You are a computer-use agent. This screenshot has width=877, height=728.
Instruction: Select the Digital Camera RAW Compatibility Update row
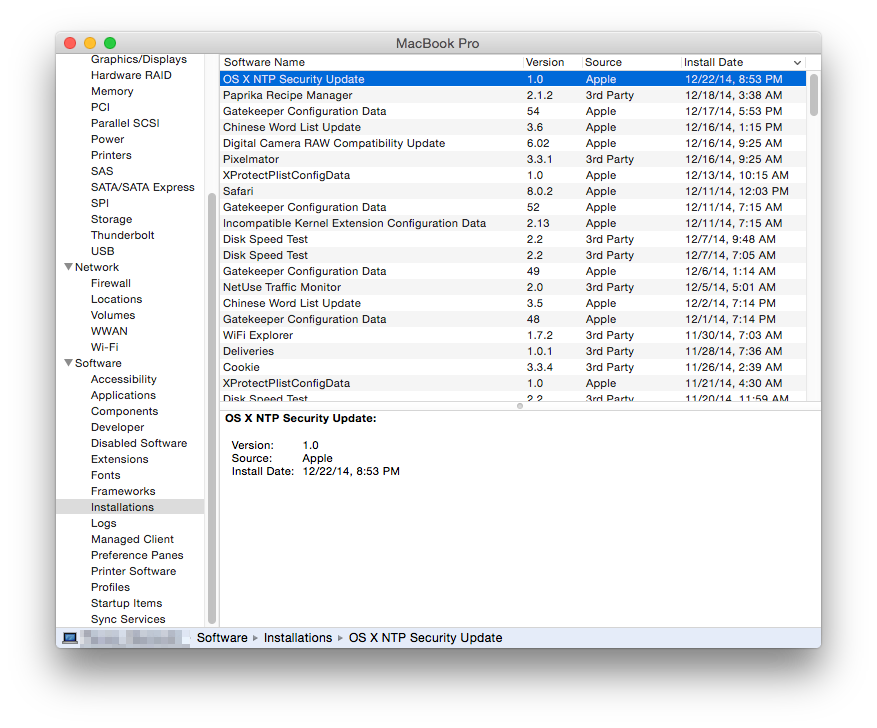tap(513, 143)
